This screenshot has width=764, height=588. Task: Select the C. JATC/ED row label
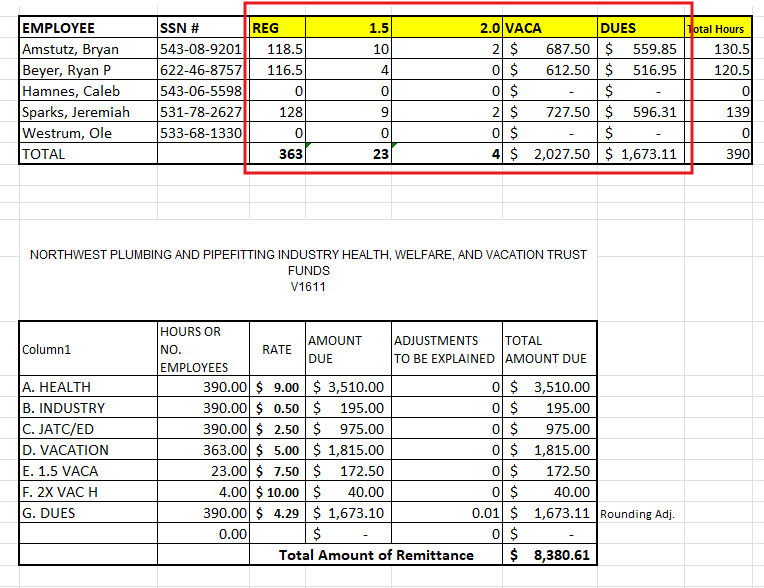tap(88, 428)
